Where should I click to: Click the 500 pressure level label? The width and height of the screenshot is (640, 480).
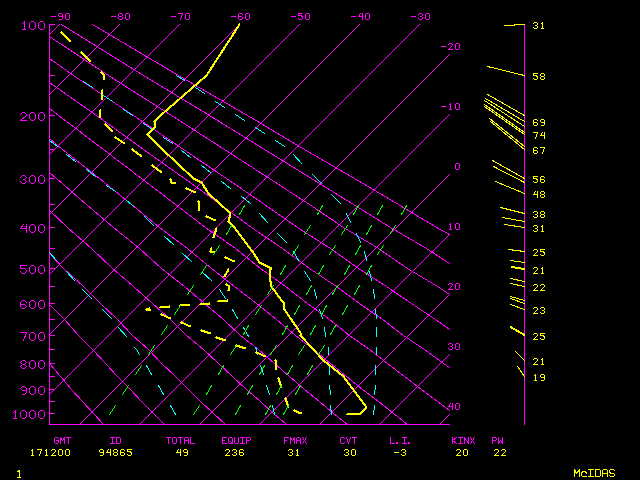(x=34, y=270)
